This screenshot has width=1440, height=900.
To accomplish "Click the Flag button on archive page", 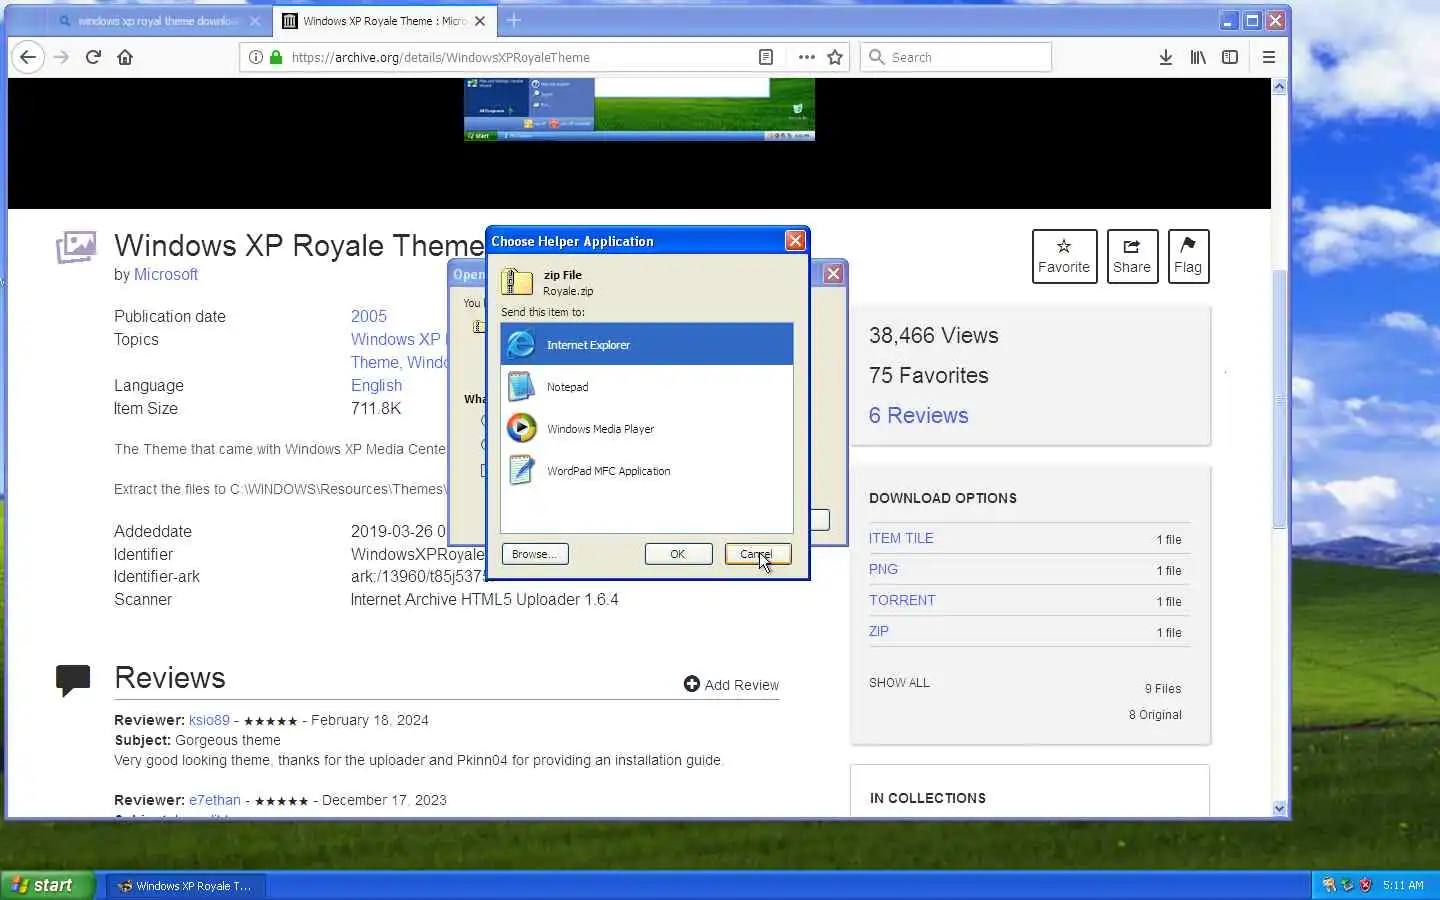I will point(1188,256).
